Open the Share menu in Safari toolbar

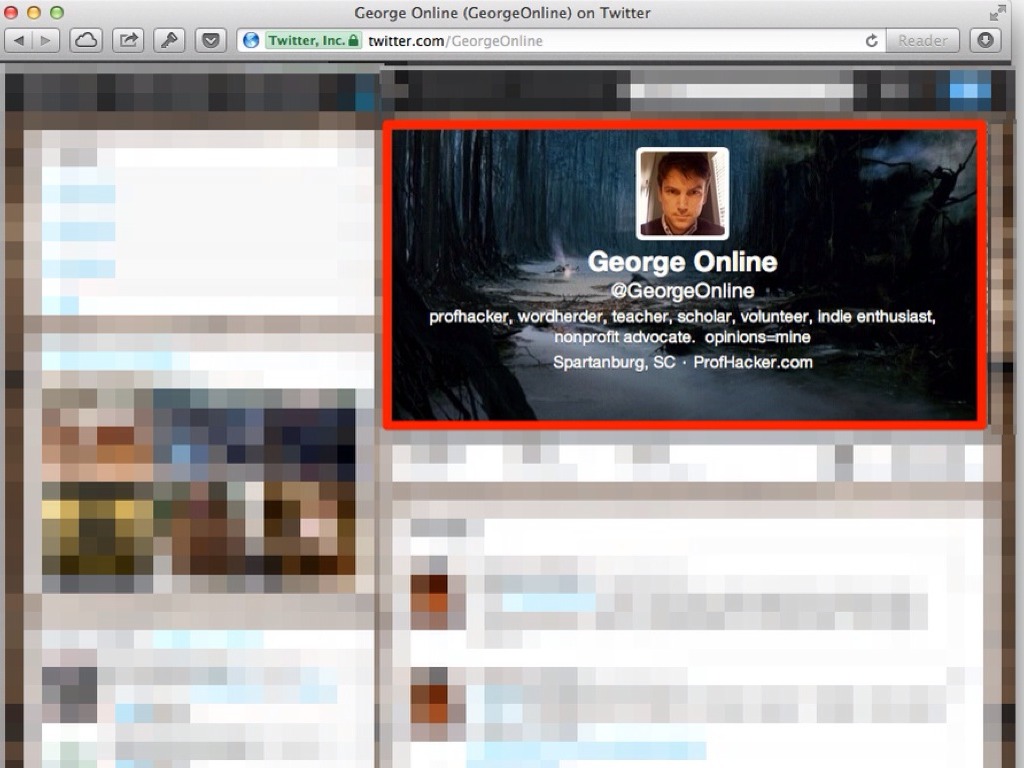tap(129, 41)
